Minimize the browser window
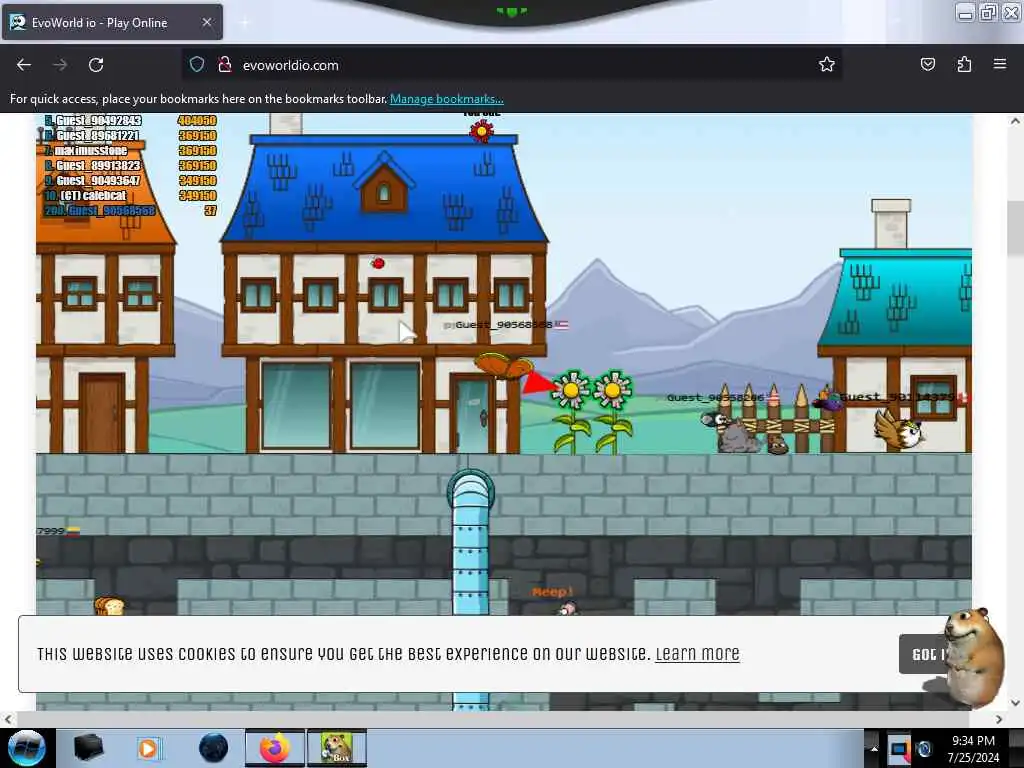 [x=966, y=12]
